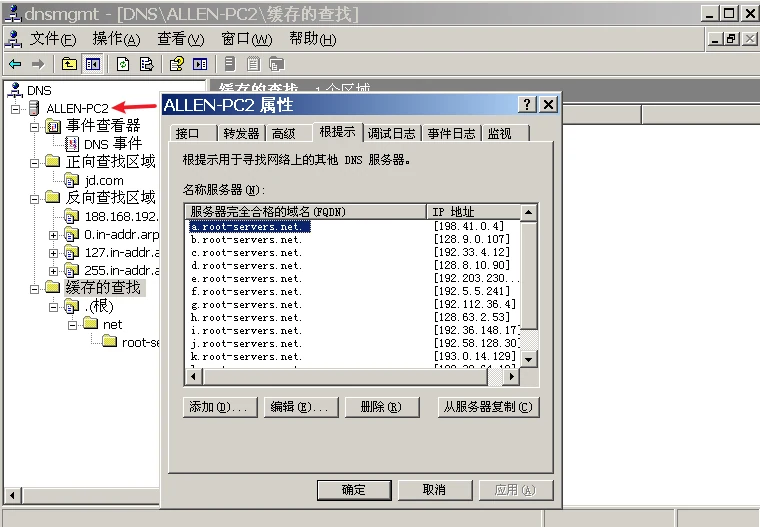Click the 从服务器复制(C) button
760x527 pixels.
[488, 407]
